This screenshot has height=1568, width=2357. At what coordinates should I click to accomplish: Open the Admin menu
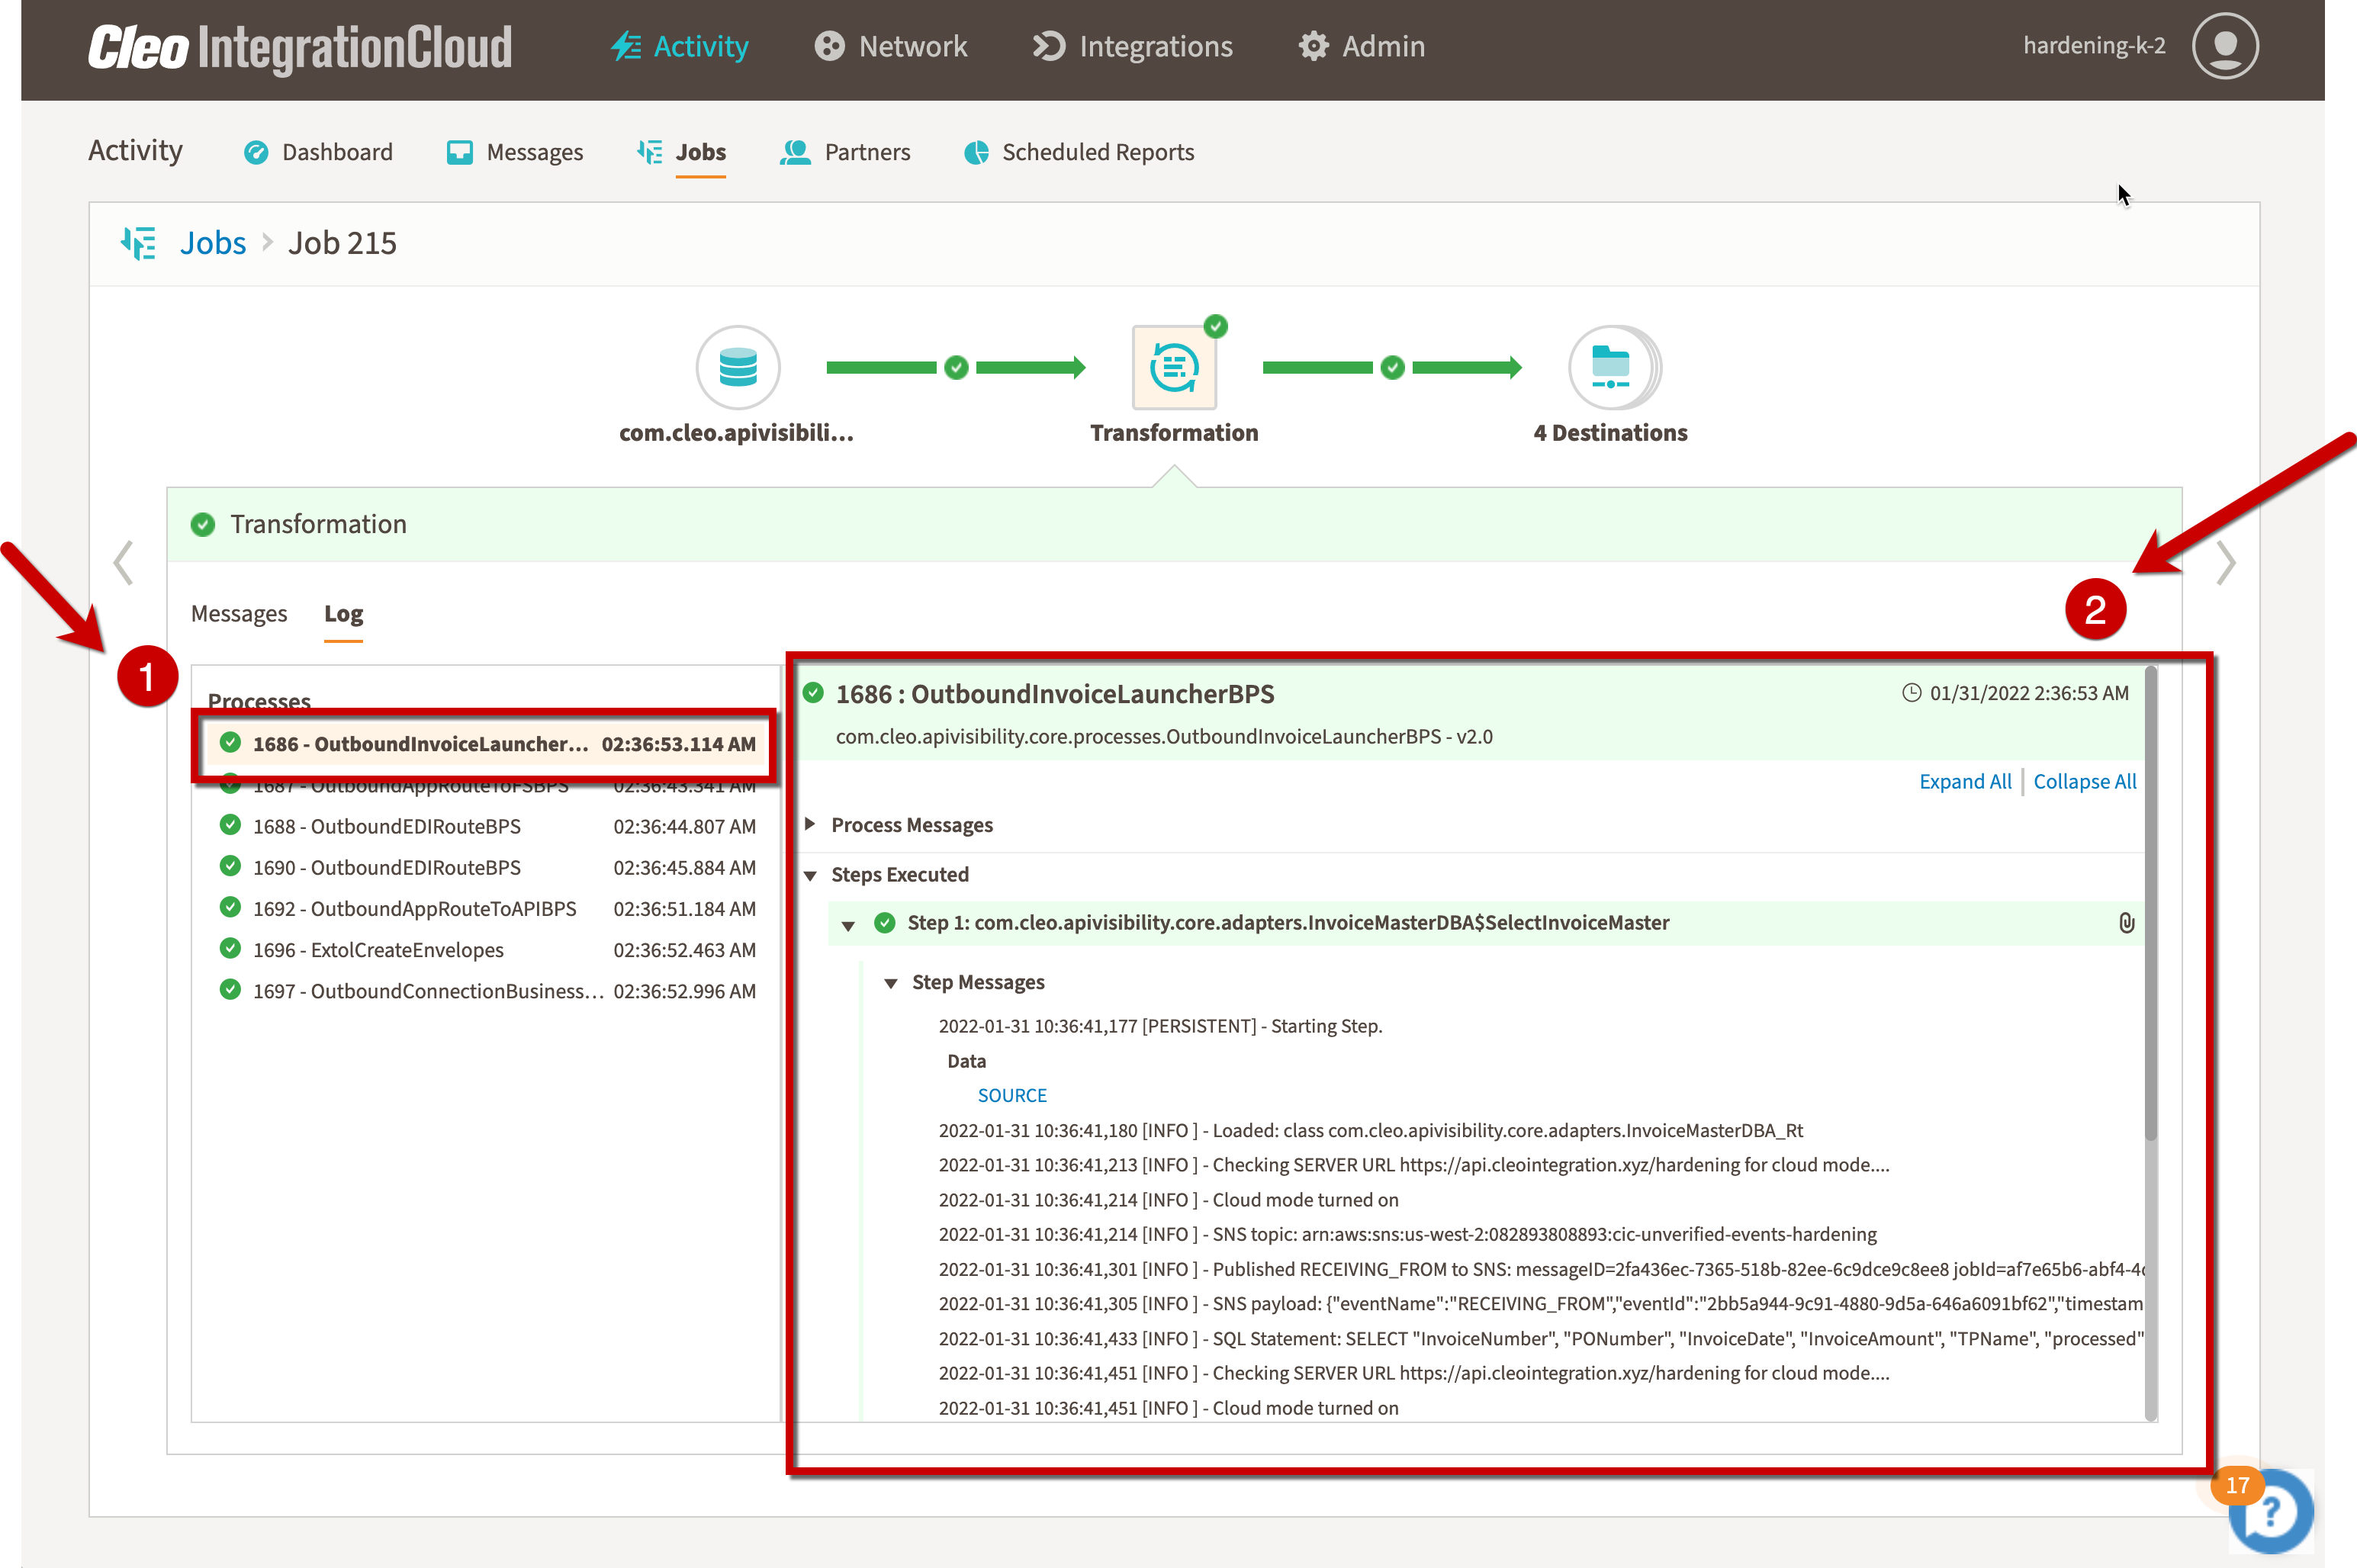1361,46
